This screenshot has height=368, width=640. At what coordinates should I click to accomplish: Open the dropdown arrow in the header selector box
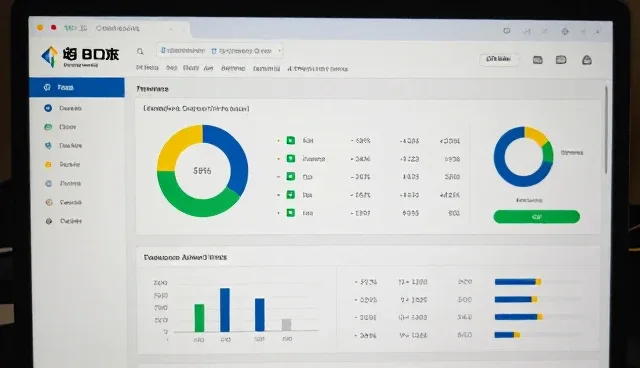(280, 51)
